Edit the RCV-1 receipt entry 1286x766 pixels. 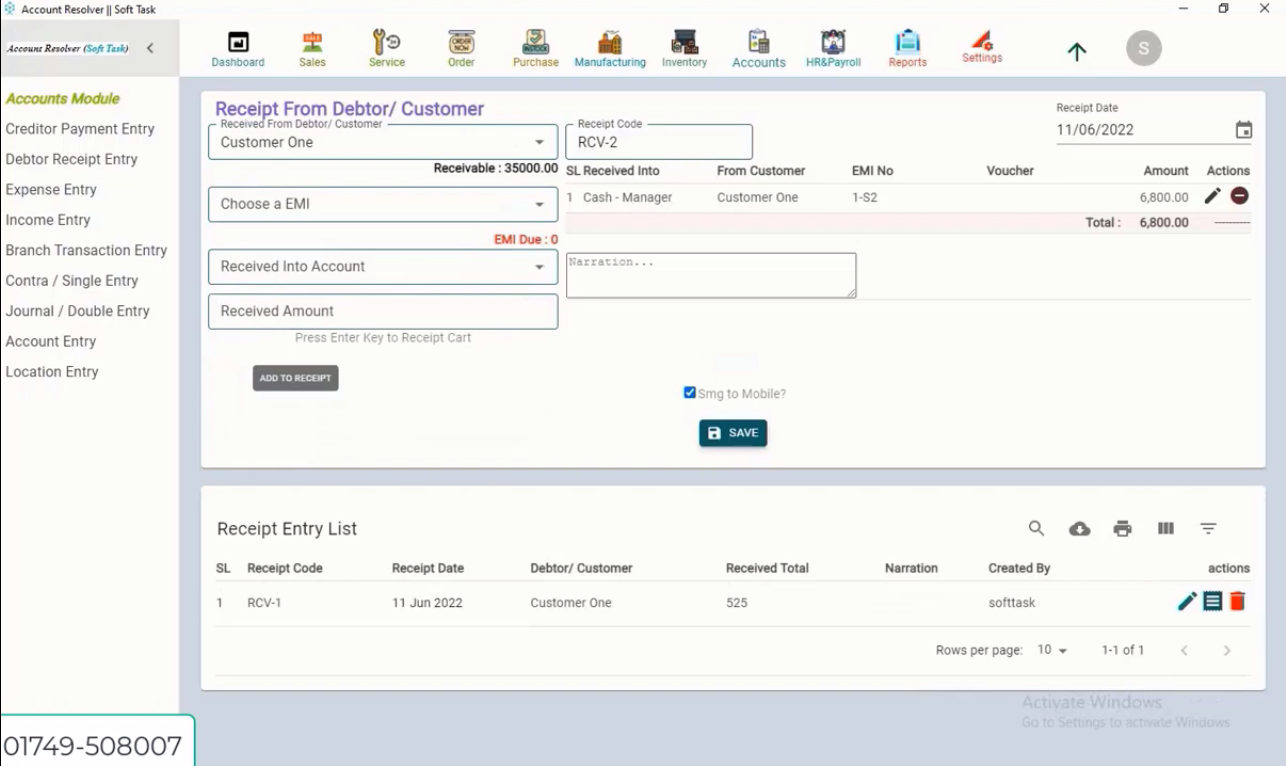[x=1186, y=602]
